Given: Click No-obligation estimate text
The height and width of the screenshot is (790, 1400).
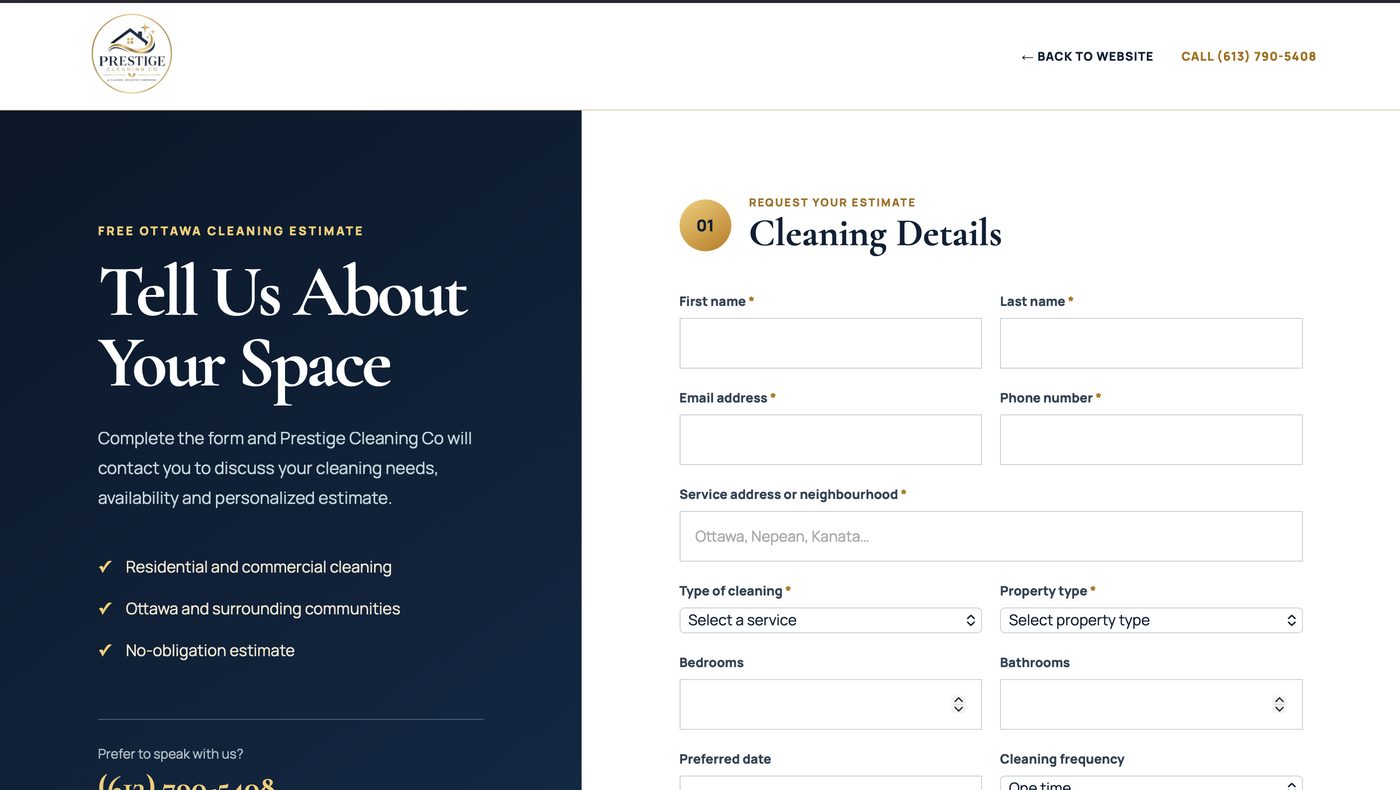Looking at the screenshot, I should 210,651.
